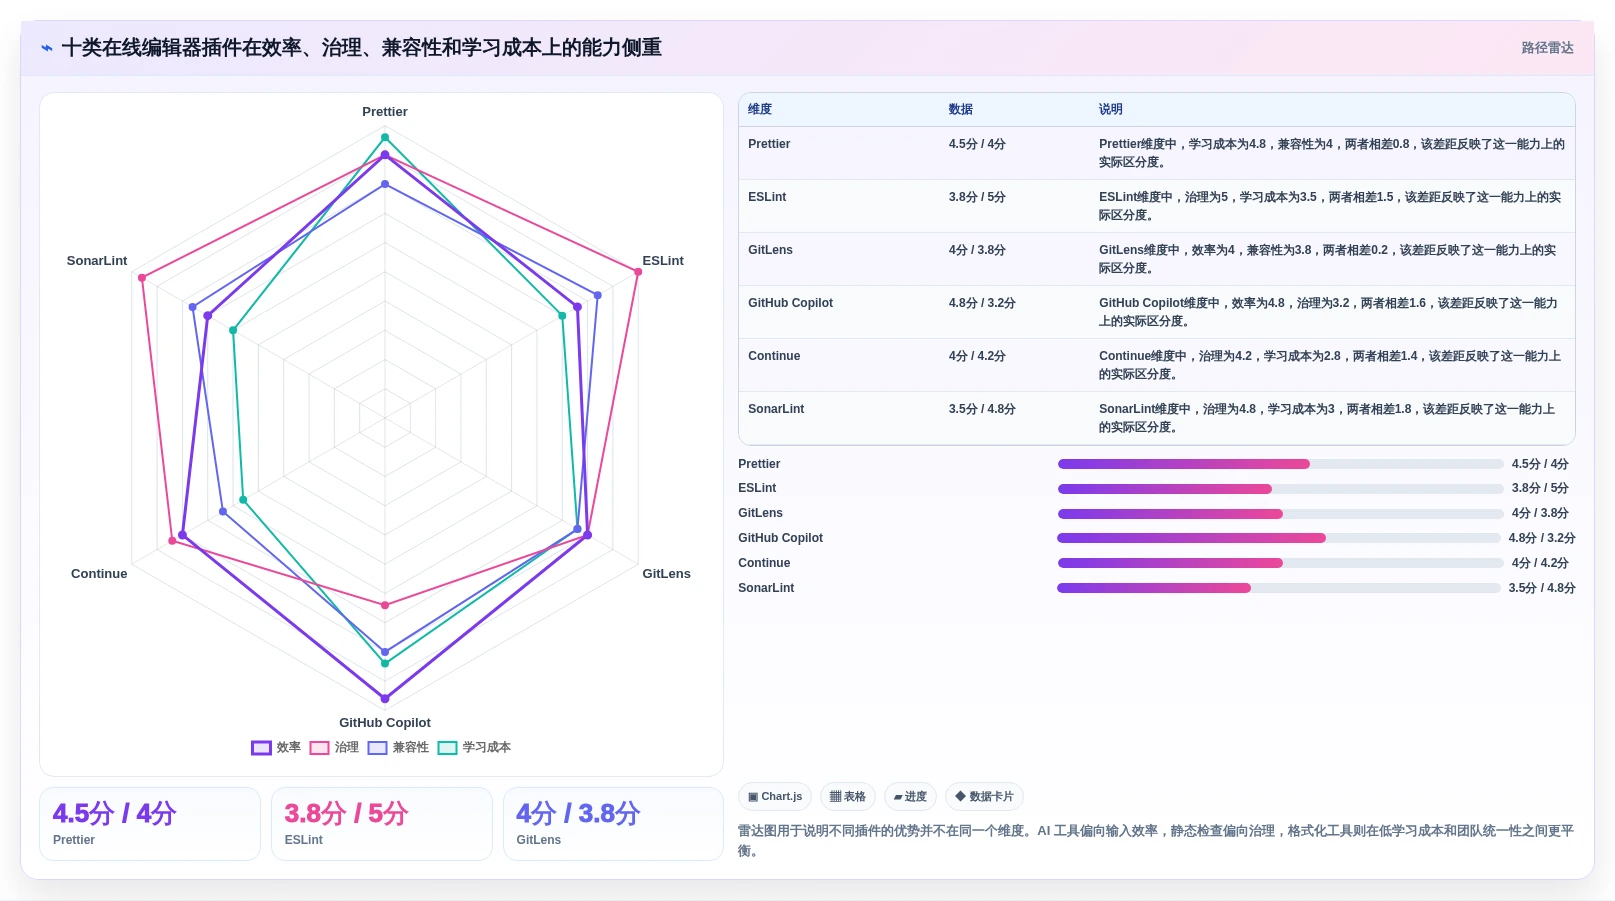Click the Prettier axis label on radar

[385, 112]
